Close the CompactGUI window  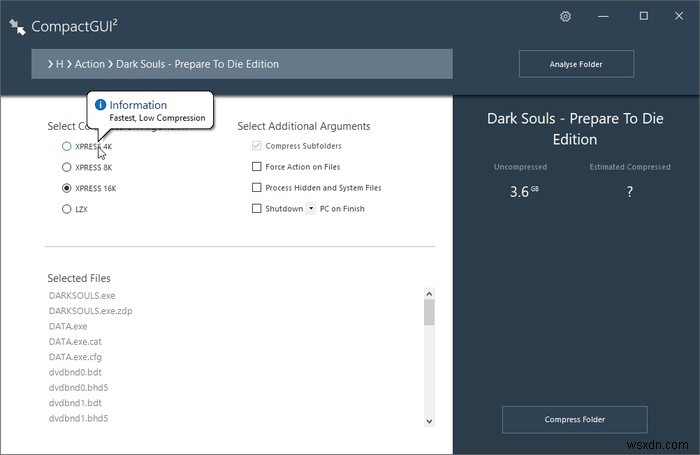[x=677, y=16]
